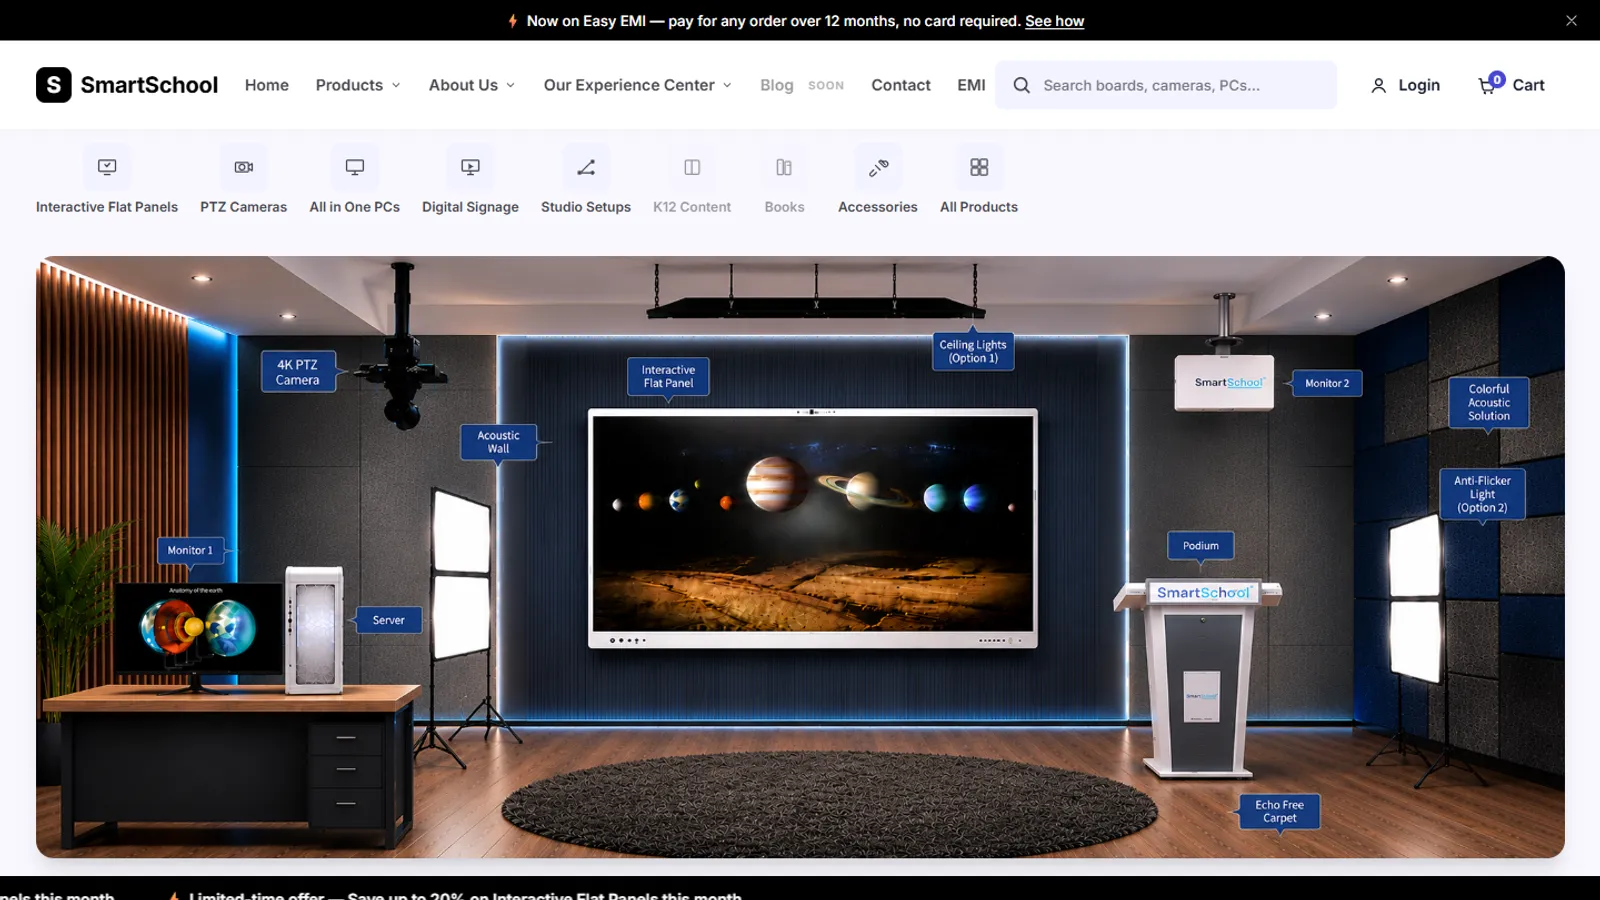
Task: Open Interactive Flat Panels category icon
Action: [x=107, y=167]
